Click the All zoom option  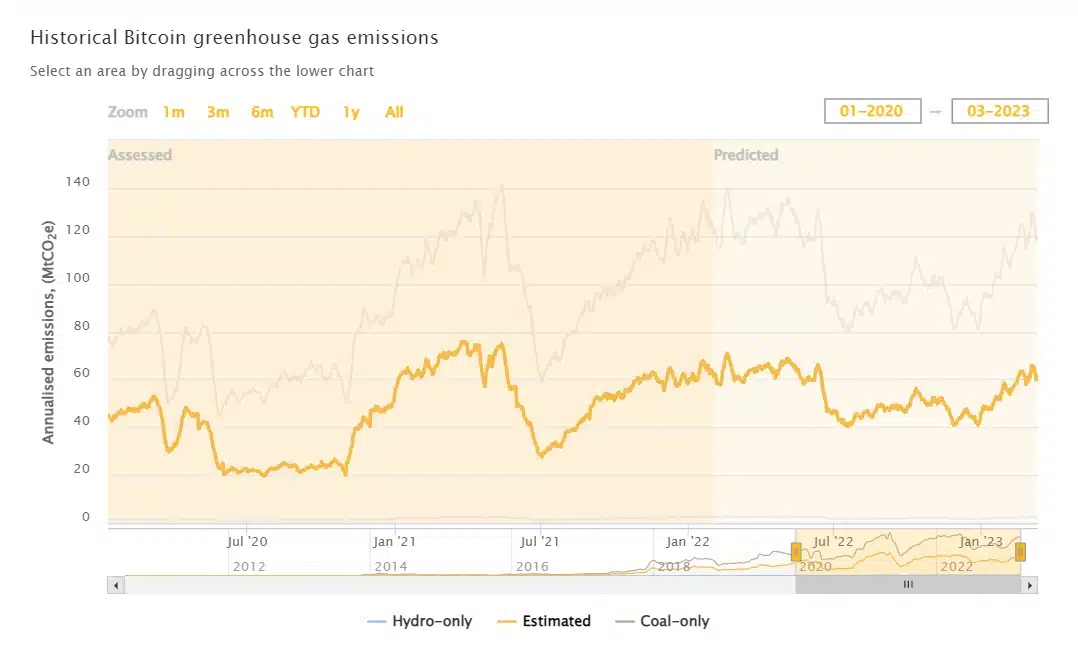tap(393, 112)
